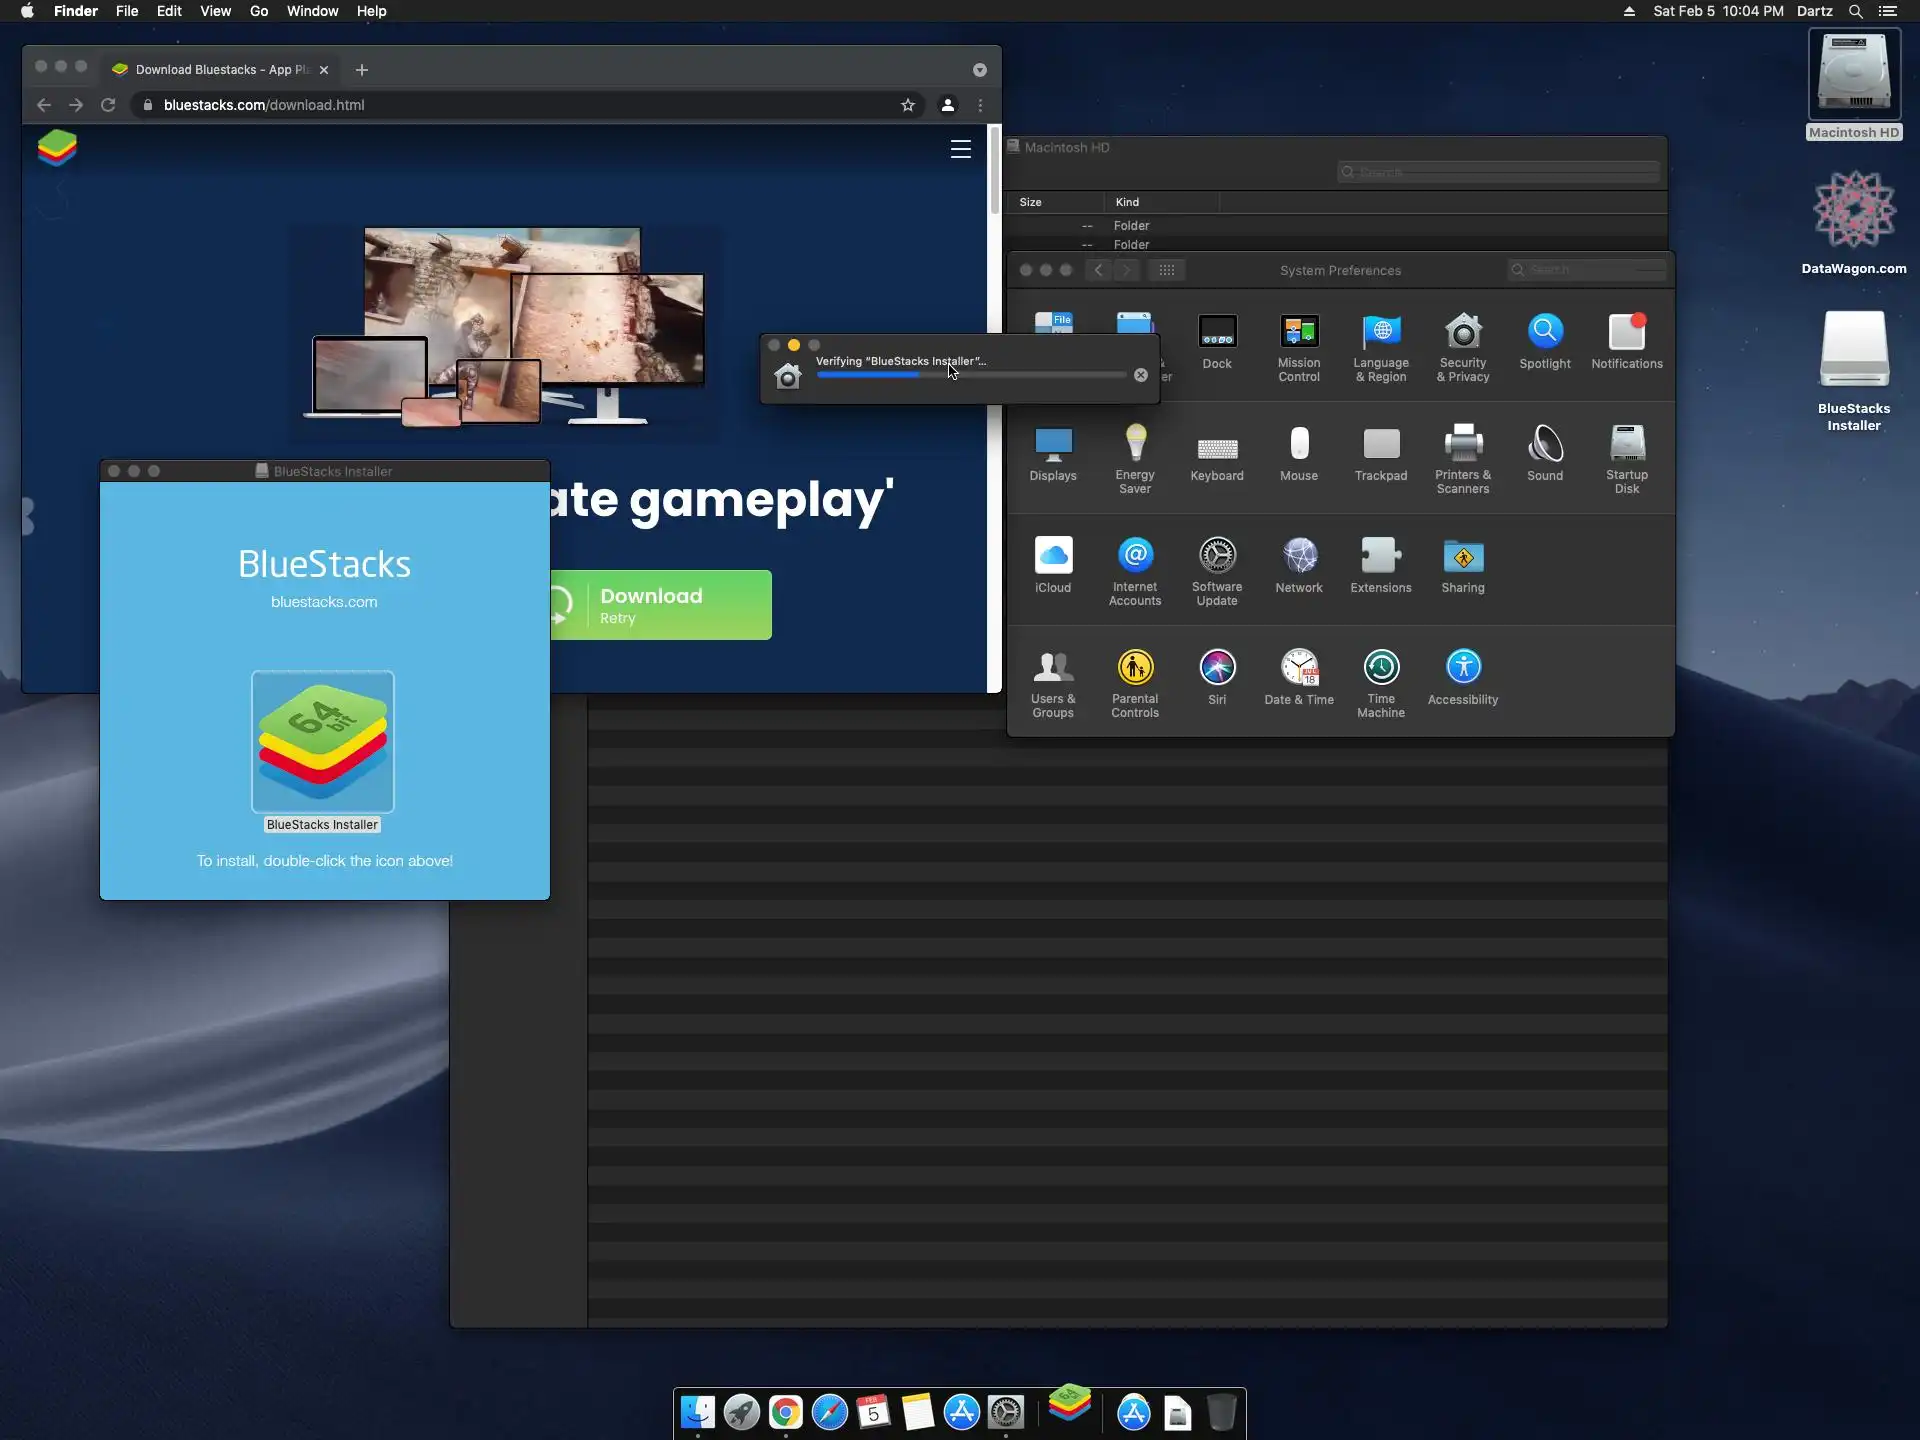This screenshot has height=1440, width=1920.
Task: Click the green Download Retry button
Action: 661,605
